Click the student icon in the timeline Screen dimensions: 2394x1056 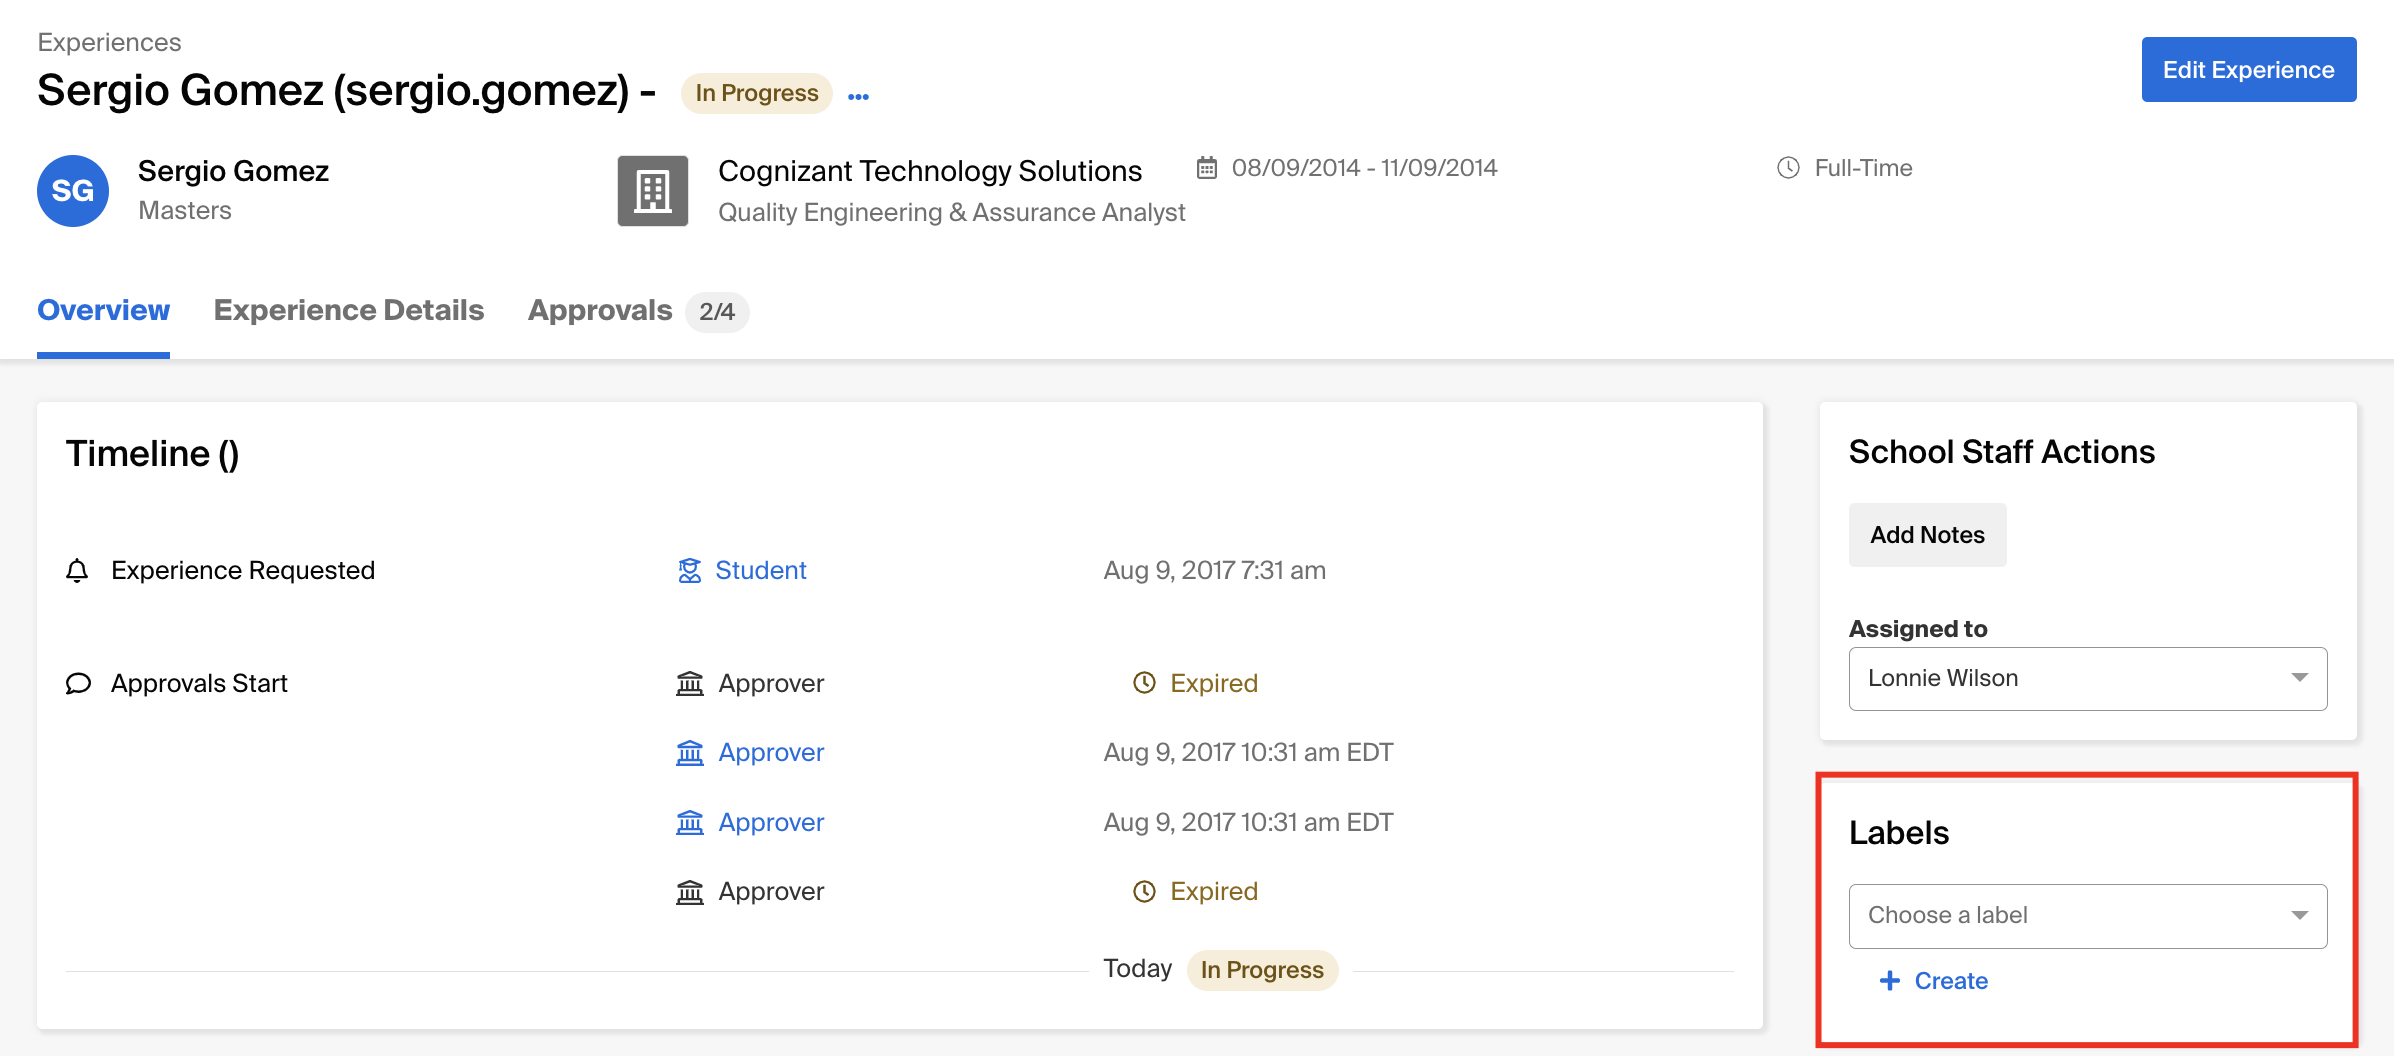[x=689, y=570]
